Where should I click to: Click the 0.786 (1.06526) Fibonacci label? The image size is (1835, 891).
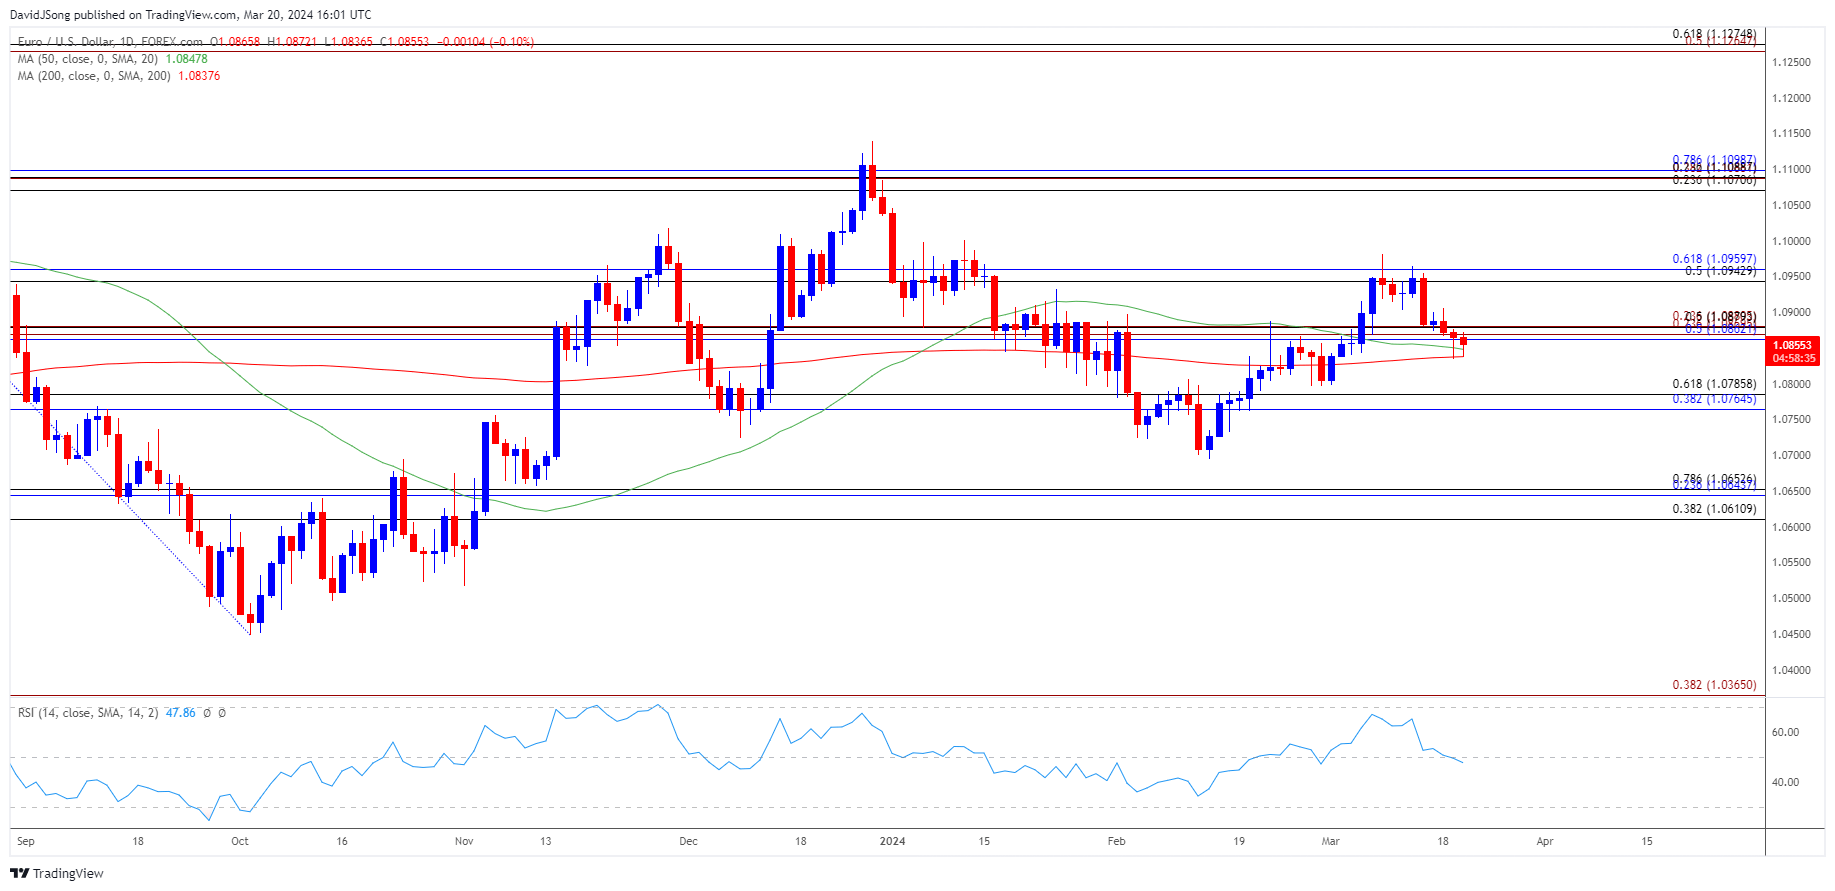tap(1714, 479)
